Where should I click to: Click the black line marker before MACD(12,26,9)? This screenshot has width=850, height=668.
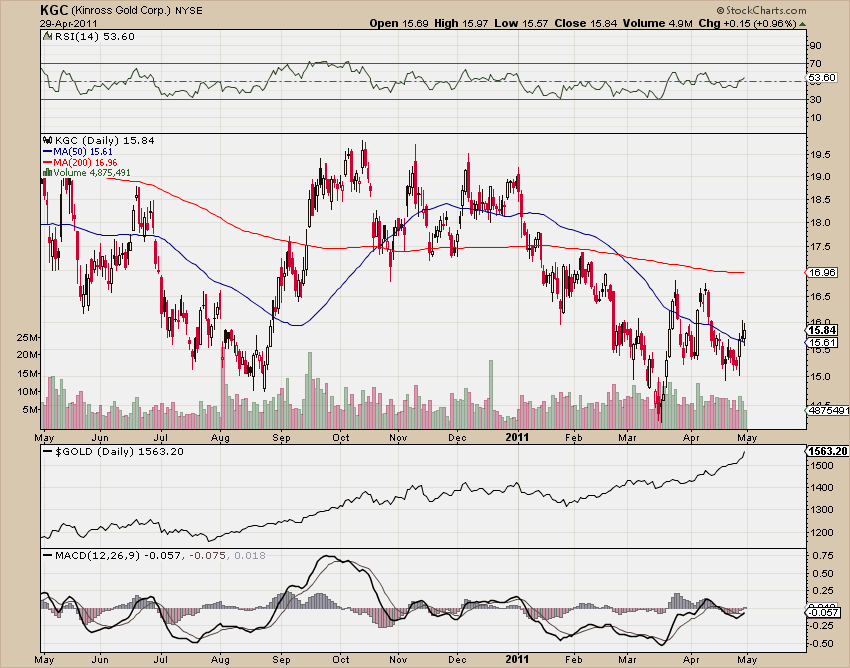(x=47, y=555)
